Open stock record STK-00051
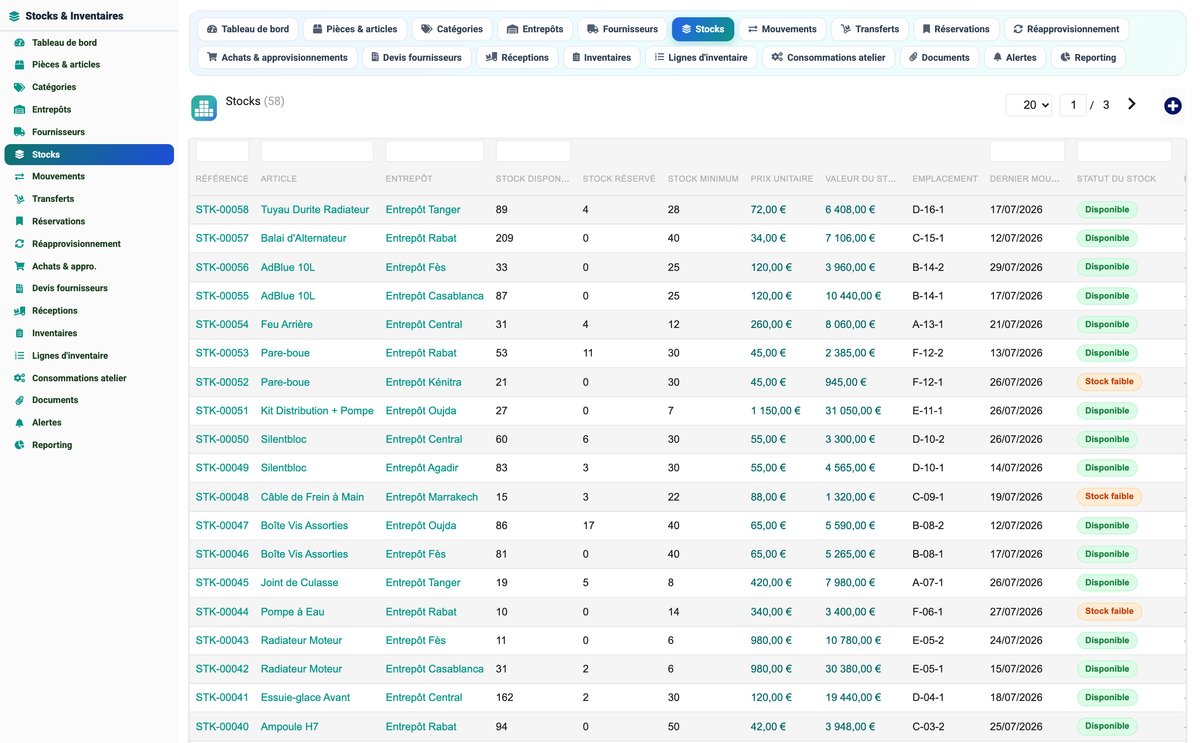 (x=222, y=411)
